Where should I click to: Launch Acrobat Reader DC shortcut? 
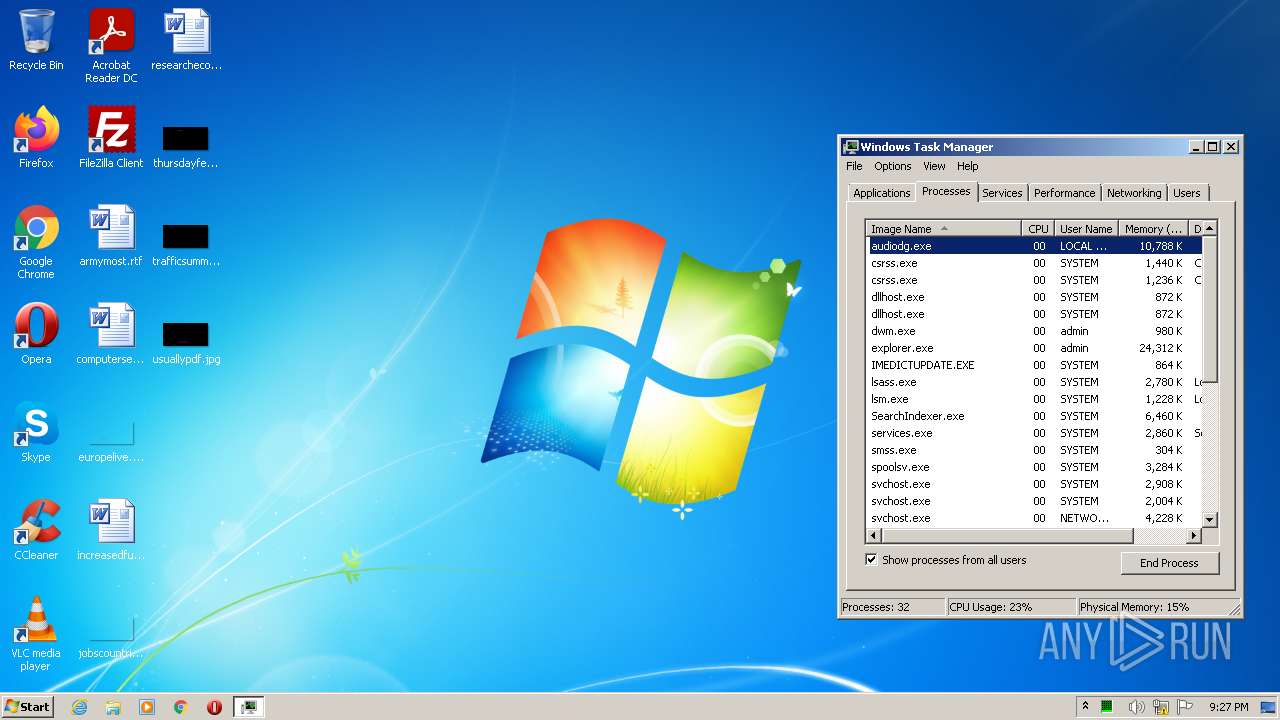pyautogui.click(x=111, y=46)
